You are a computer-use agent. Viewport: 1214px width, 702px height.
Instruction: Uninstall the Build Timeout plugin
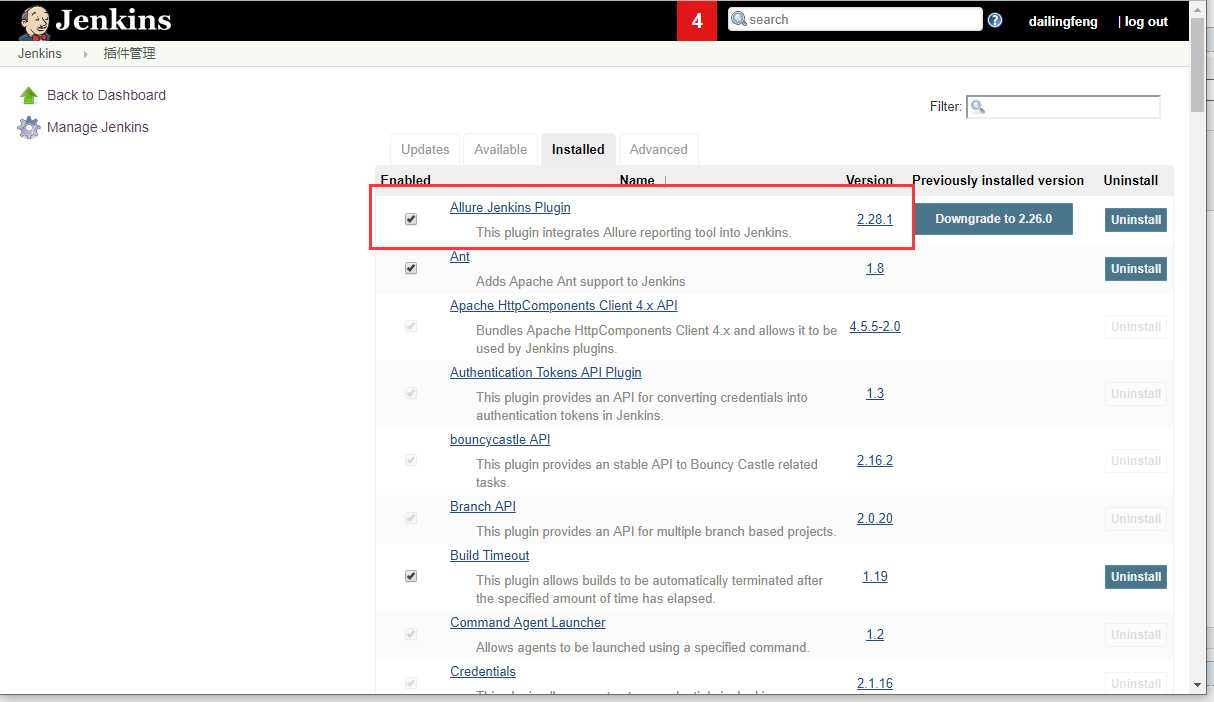1136,576
